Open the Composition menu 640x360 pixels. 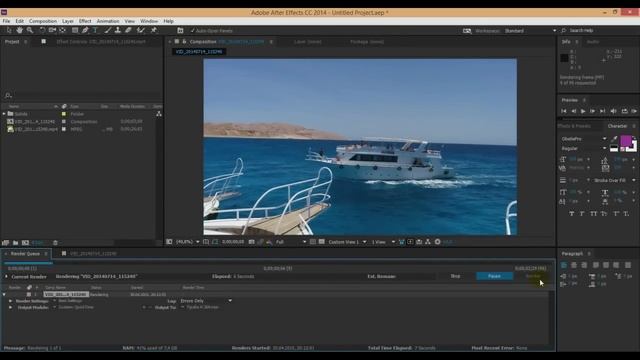tap(43, 21)
